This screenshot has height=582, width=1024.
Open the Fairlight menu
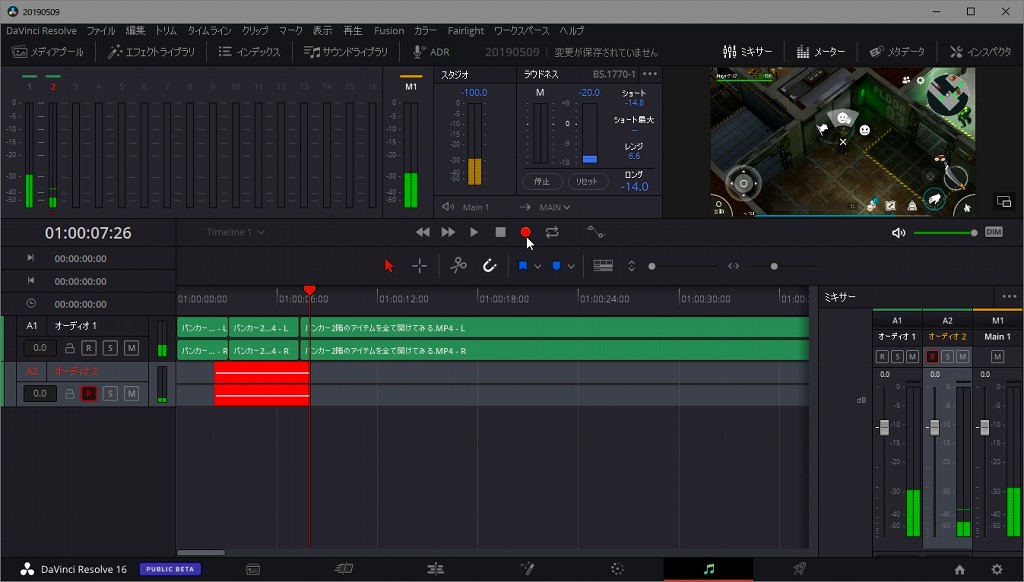[465, 31]
